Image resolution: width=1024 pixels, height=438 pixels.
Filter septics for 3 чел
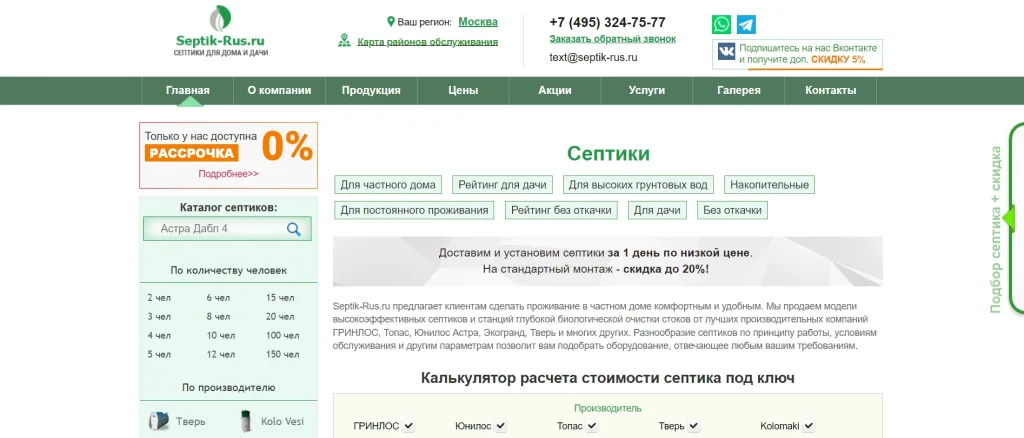[159, 317]
